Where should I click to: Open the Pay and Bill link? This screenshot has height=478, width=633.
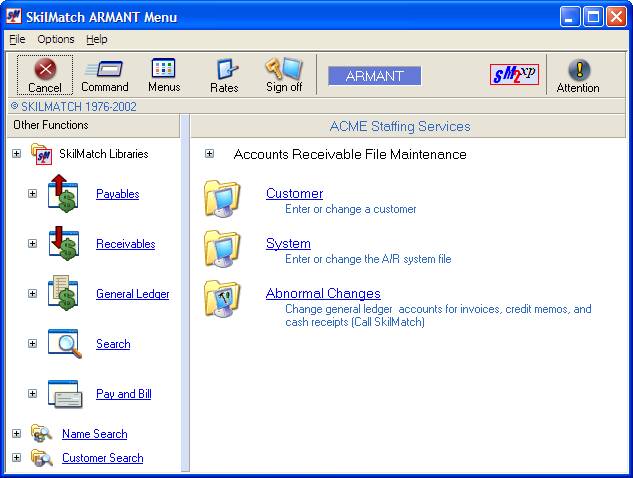click(x=124, y=394)
